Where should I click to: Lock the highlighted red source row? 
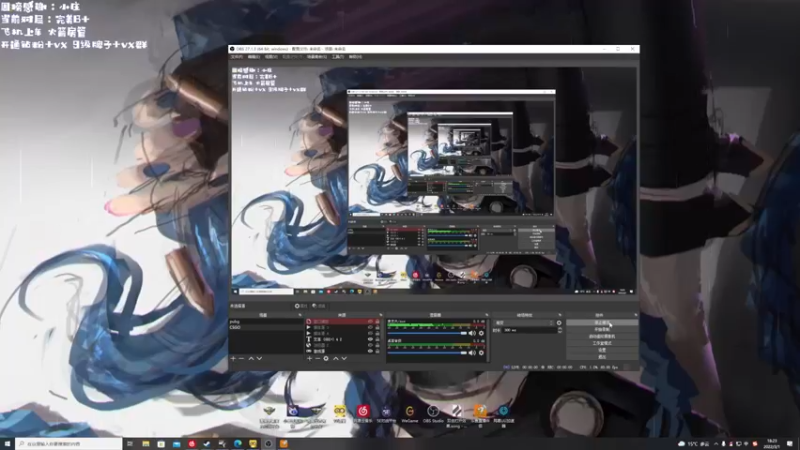coord(378,322)
